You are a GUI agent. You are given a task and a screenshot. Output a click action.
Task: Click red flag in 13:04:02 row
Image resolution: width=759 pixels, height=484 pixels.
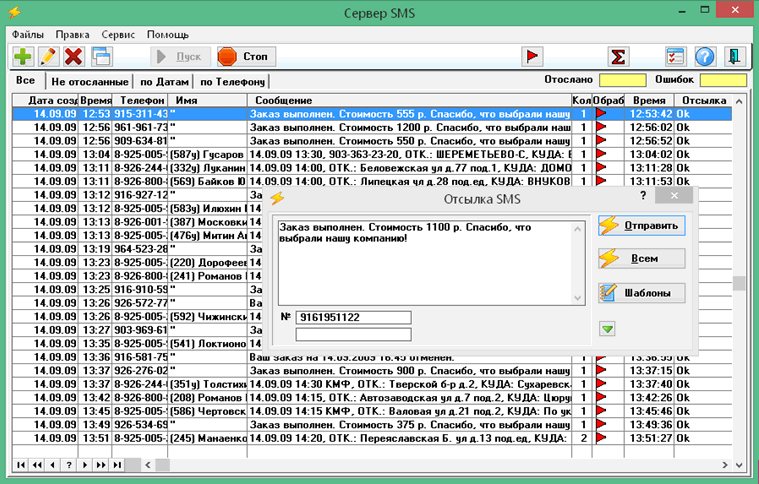pos(601,154)
